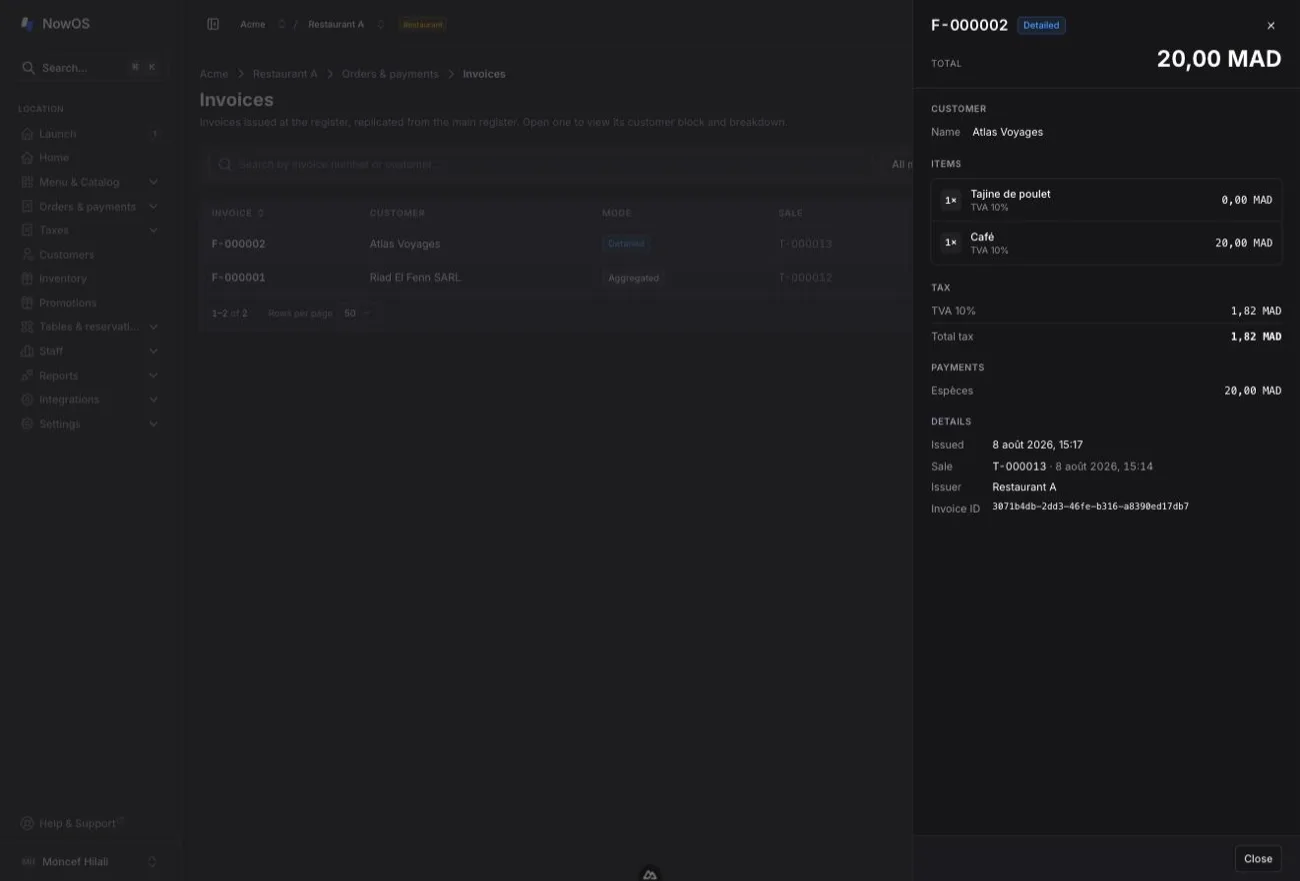Click the Settings gear icon in the sidebar

27,424
